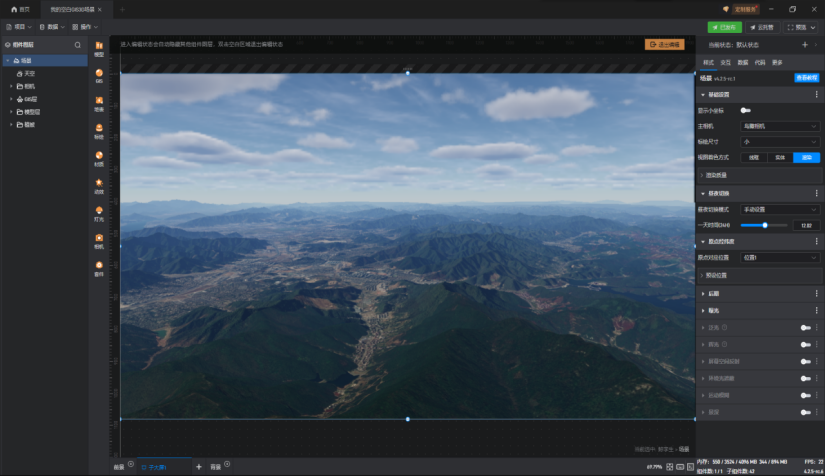The height and width of the screenshot is (476, 825).
Task: Open the three-dot menu beside 昼夜切换 section
Action: click(x=817, y=194)
